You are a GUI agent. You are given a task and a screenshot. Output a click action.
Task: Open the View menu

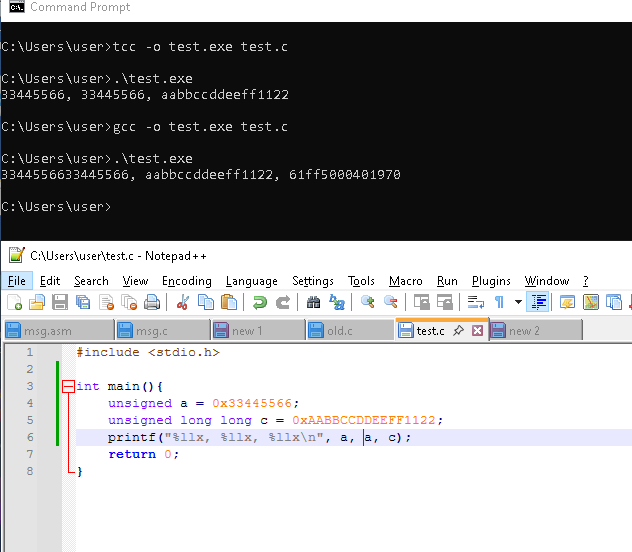click(135, 281)
